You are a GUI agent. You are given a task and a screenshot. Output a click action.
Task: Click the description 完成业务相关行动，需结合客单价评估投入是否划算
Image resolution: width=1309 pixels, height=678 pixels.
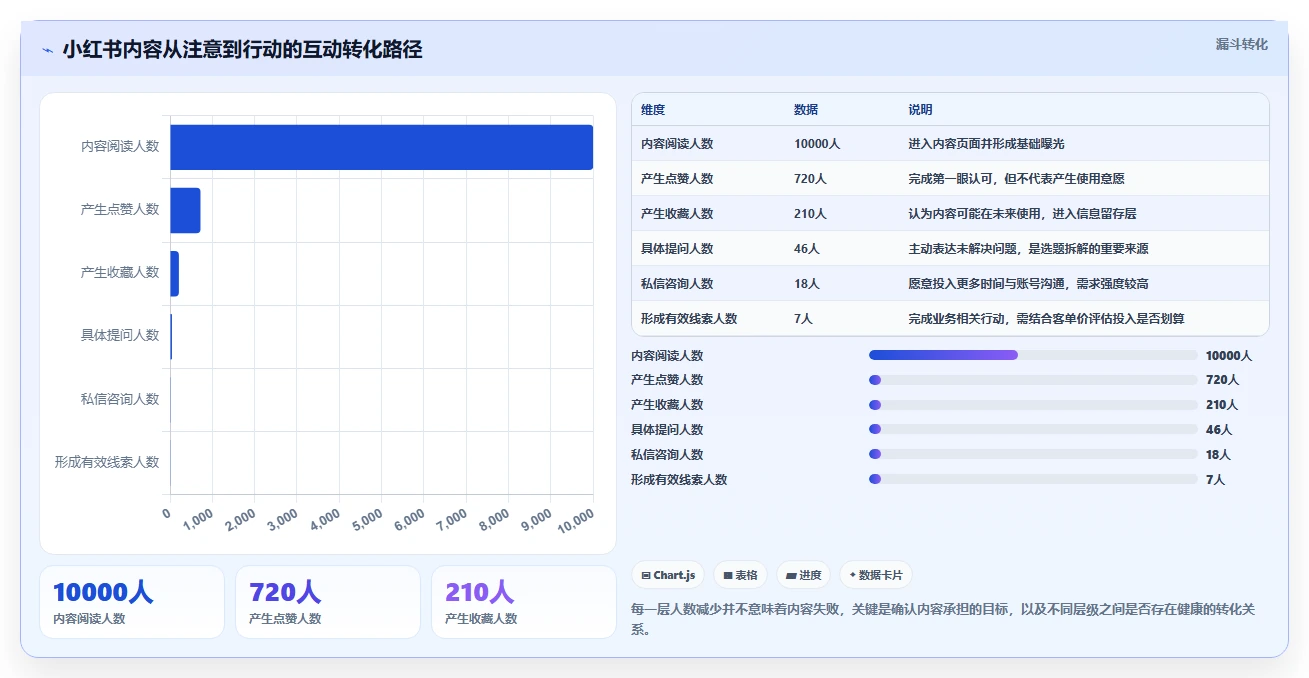click(1046, 319)
